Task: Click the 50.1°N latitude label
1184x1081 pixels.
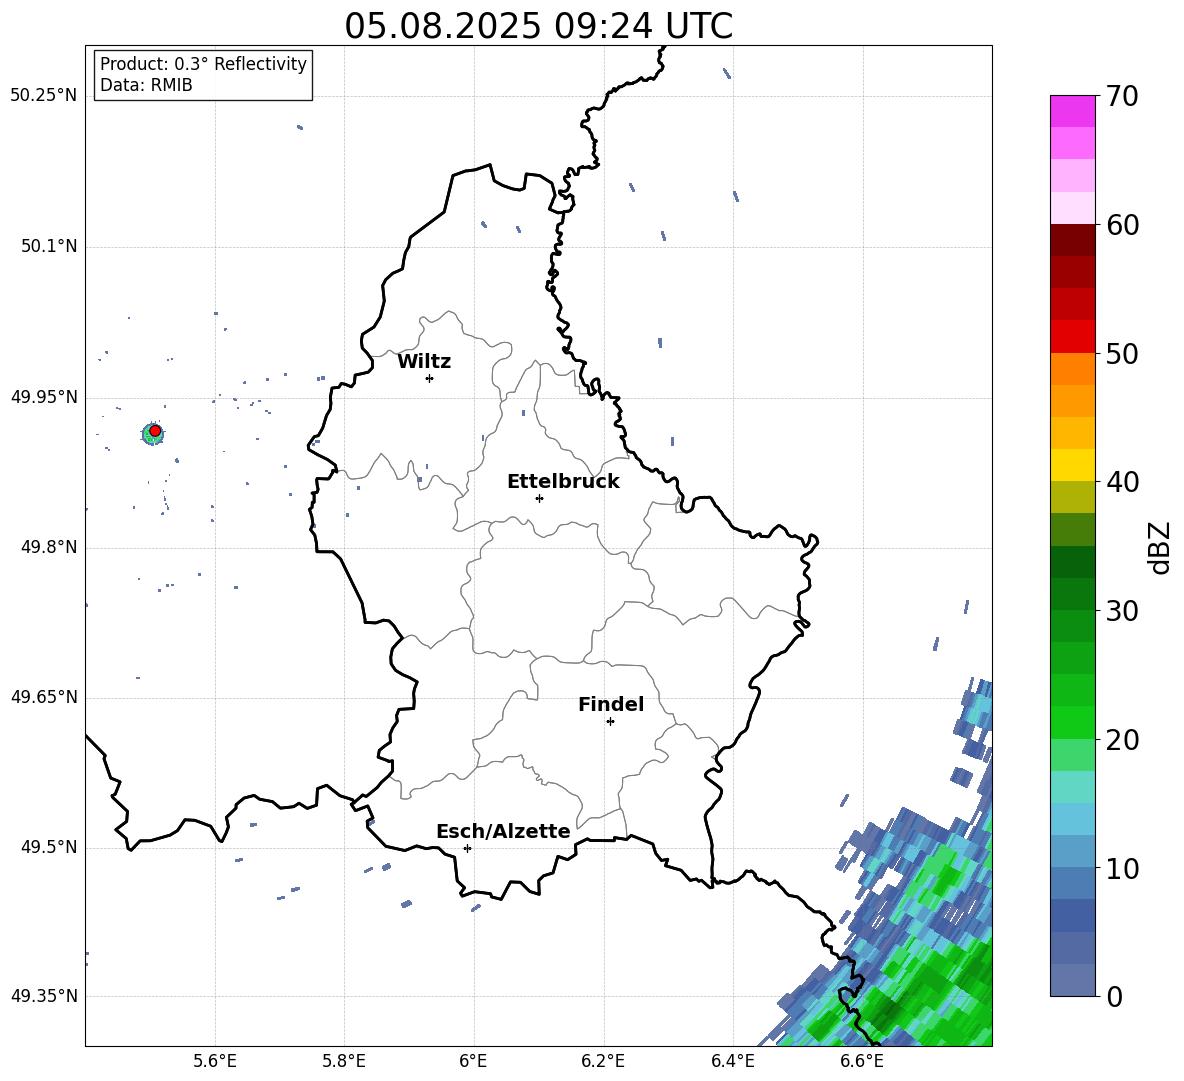Action: tap(48, 247)
